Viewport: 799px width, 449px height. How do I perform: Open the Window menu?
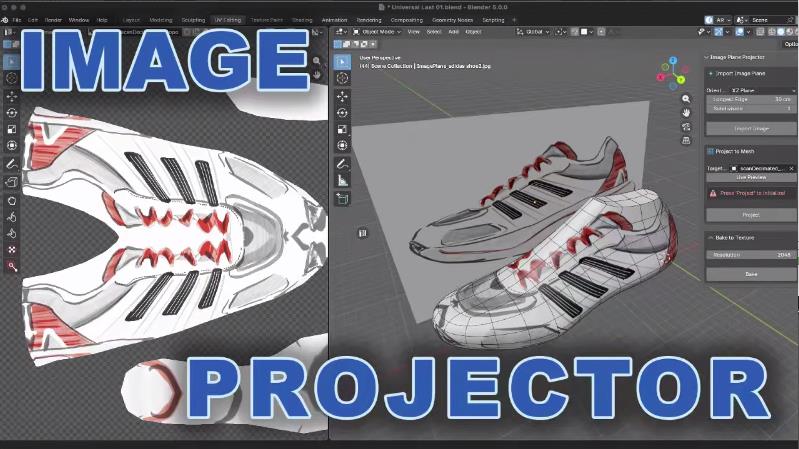tap(78, 20)
